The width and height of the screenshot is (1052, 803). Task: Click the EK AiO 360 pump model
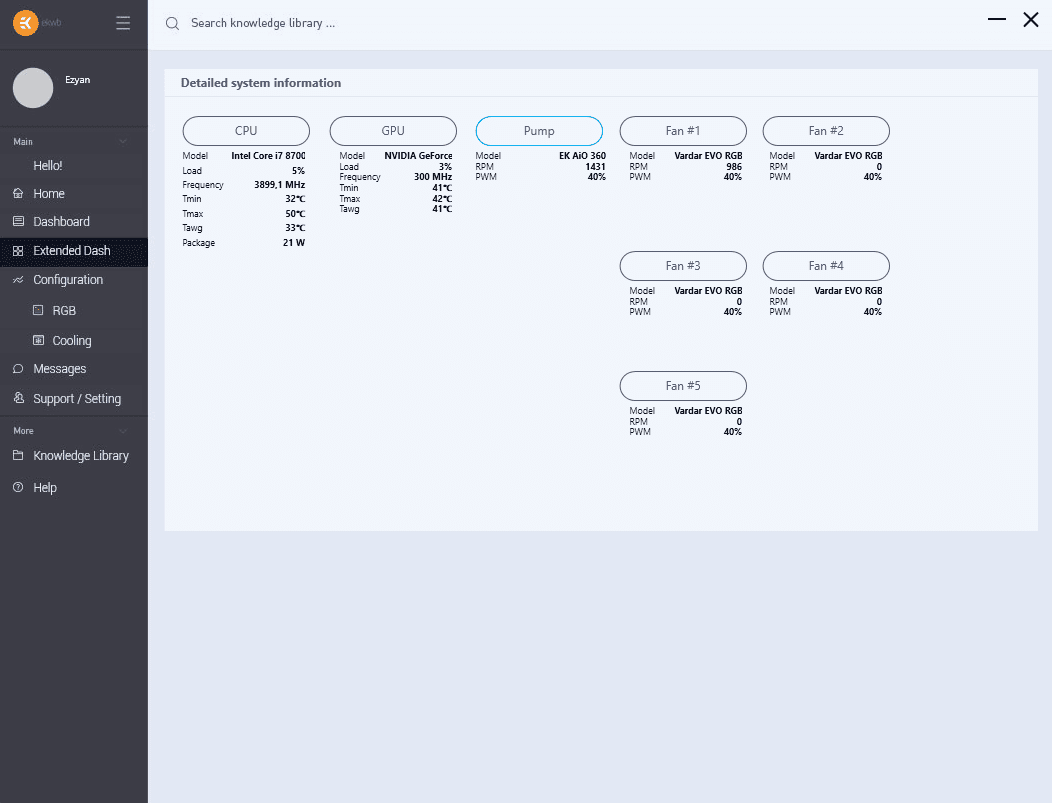click(x=582, y=156)
